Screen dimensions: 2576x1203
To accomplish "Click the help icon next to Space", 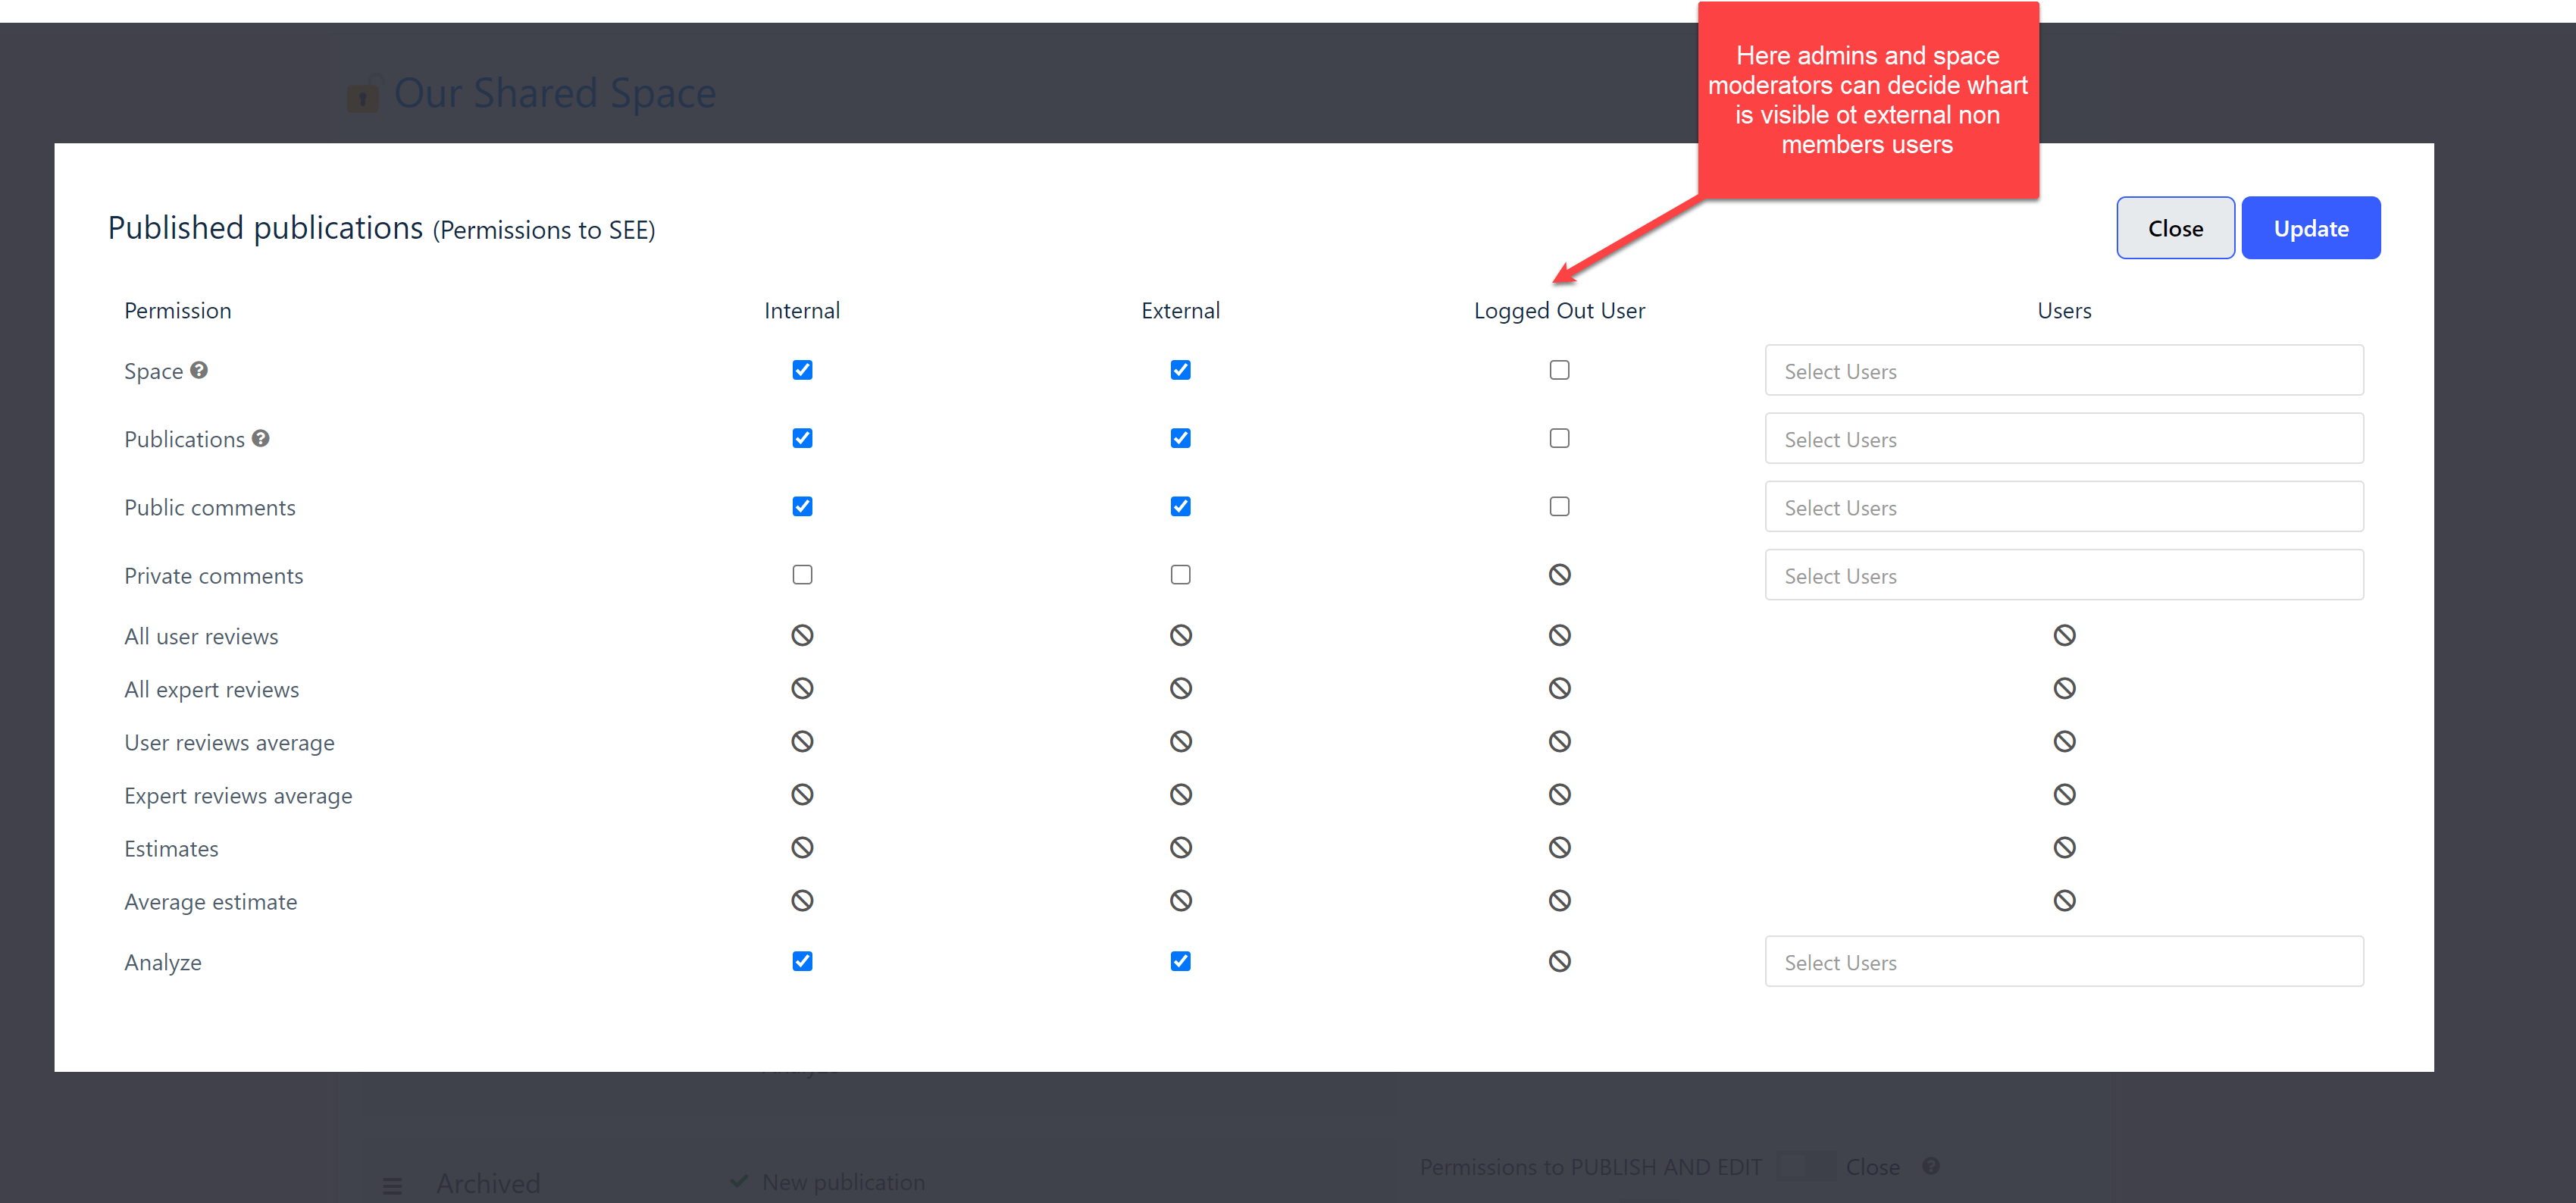I will pyautogui.click(x=199, y=370).
